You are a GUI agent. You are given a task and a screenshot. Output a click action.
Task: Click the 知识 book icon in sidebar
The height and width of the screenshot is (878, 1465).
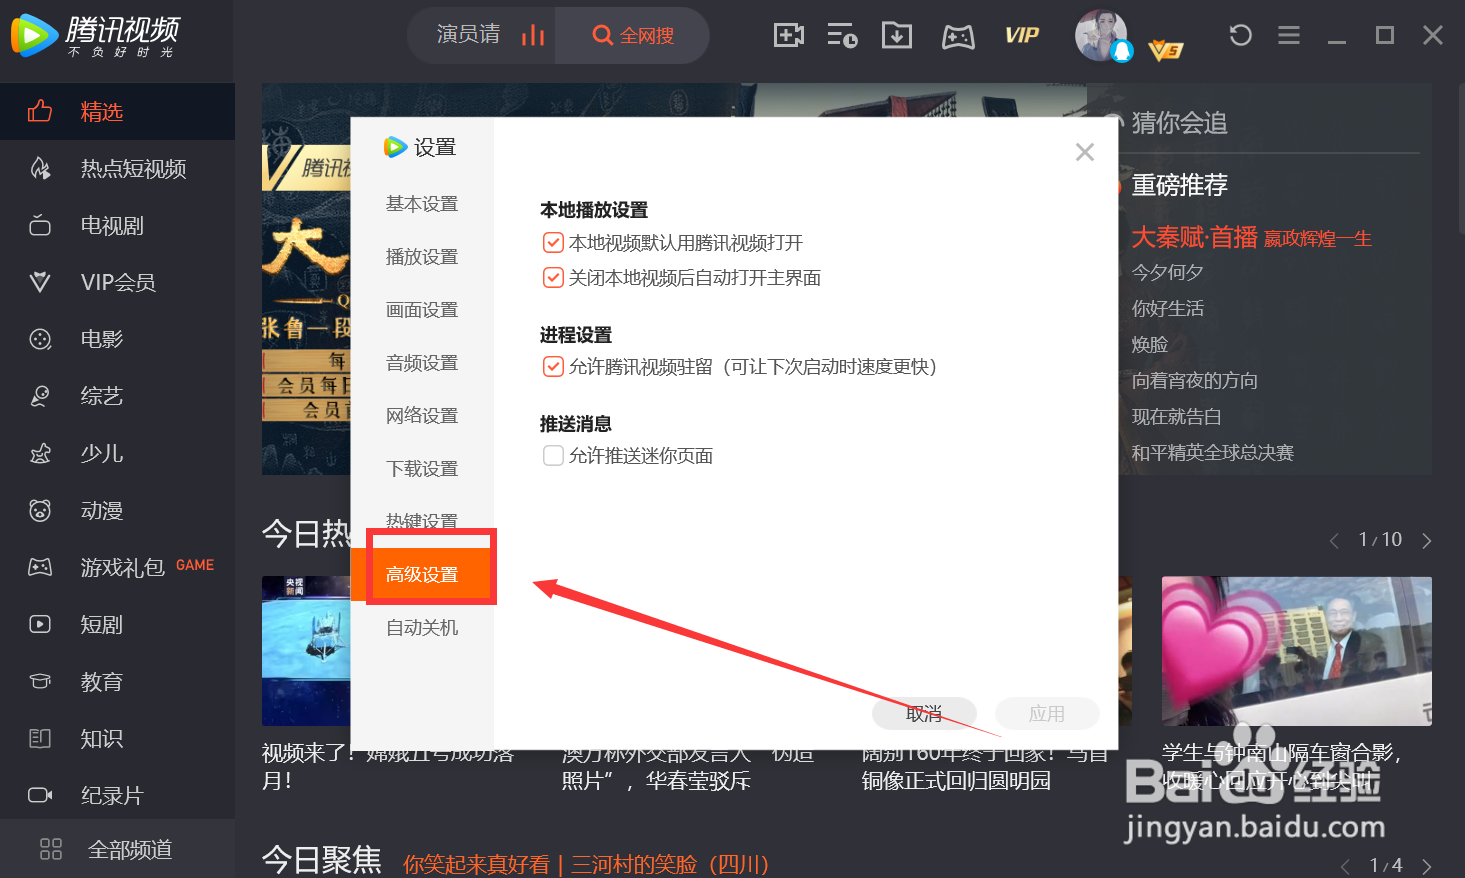coord(40,738)
